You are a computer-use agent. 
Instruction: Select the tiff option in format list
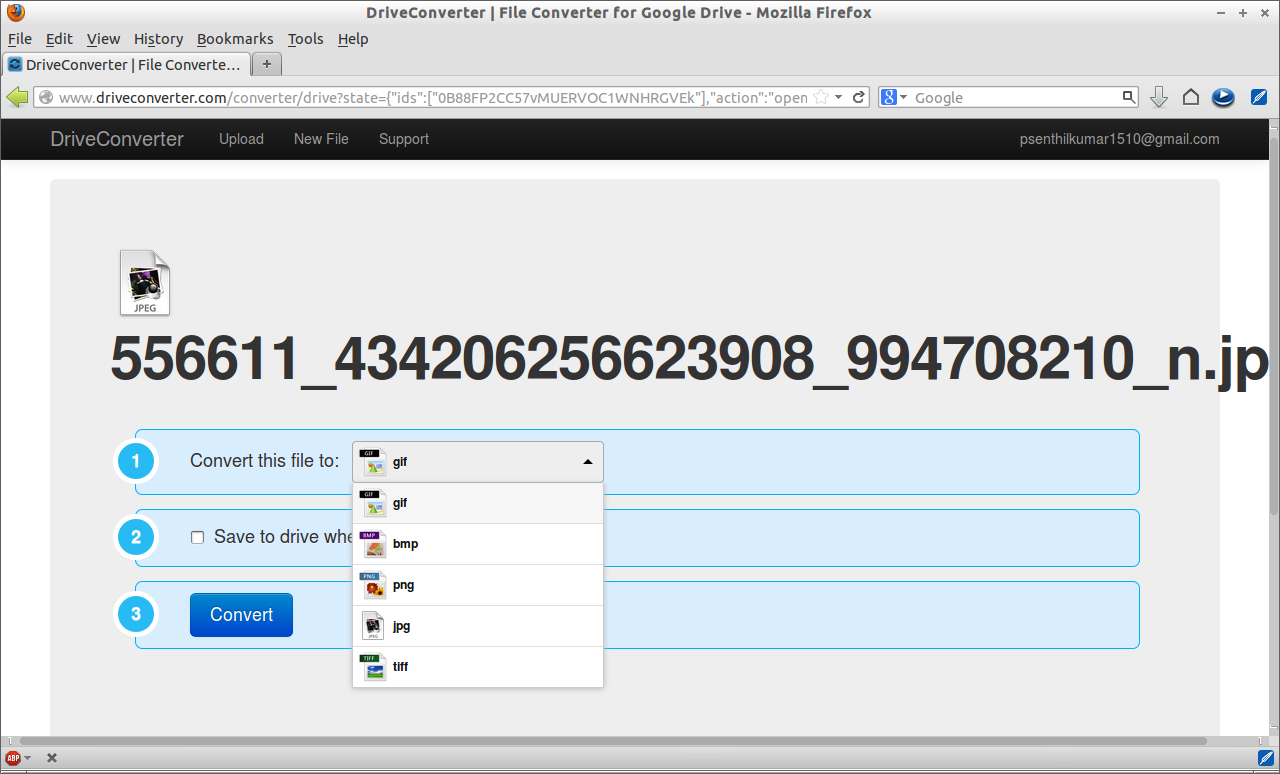(478, 667)
